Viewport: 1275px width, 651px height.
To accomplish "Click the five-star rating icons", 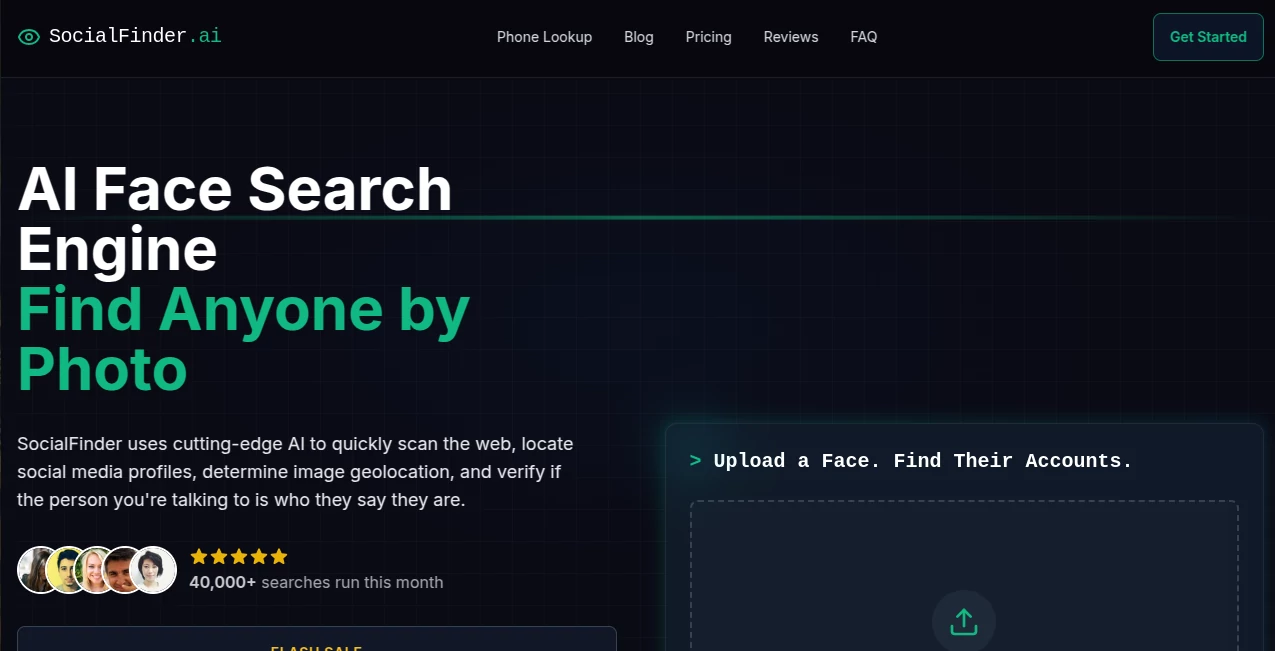I will (239, 556).
